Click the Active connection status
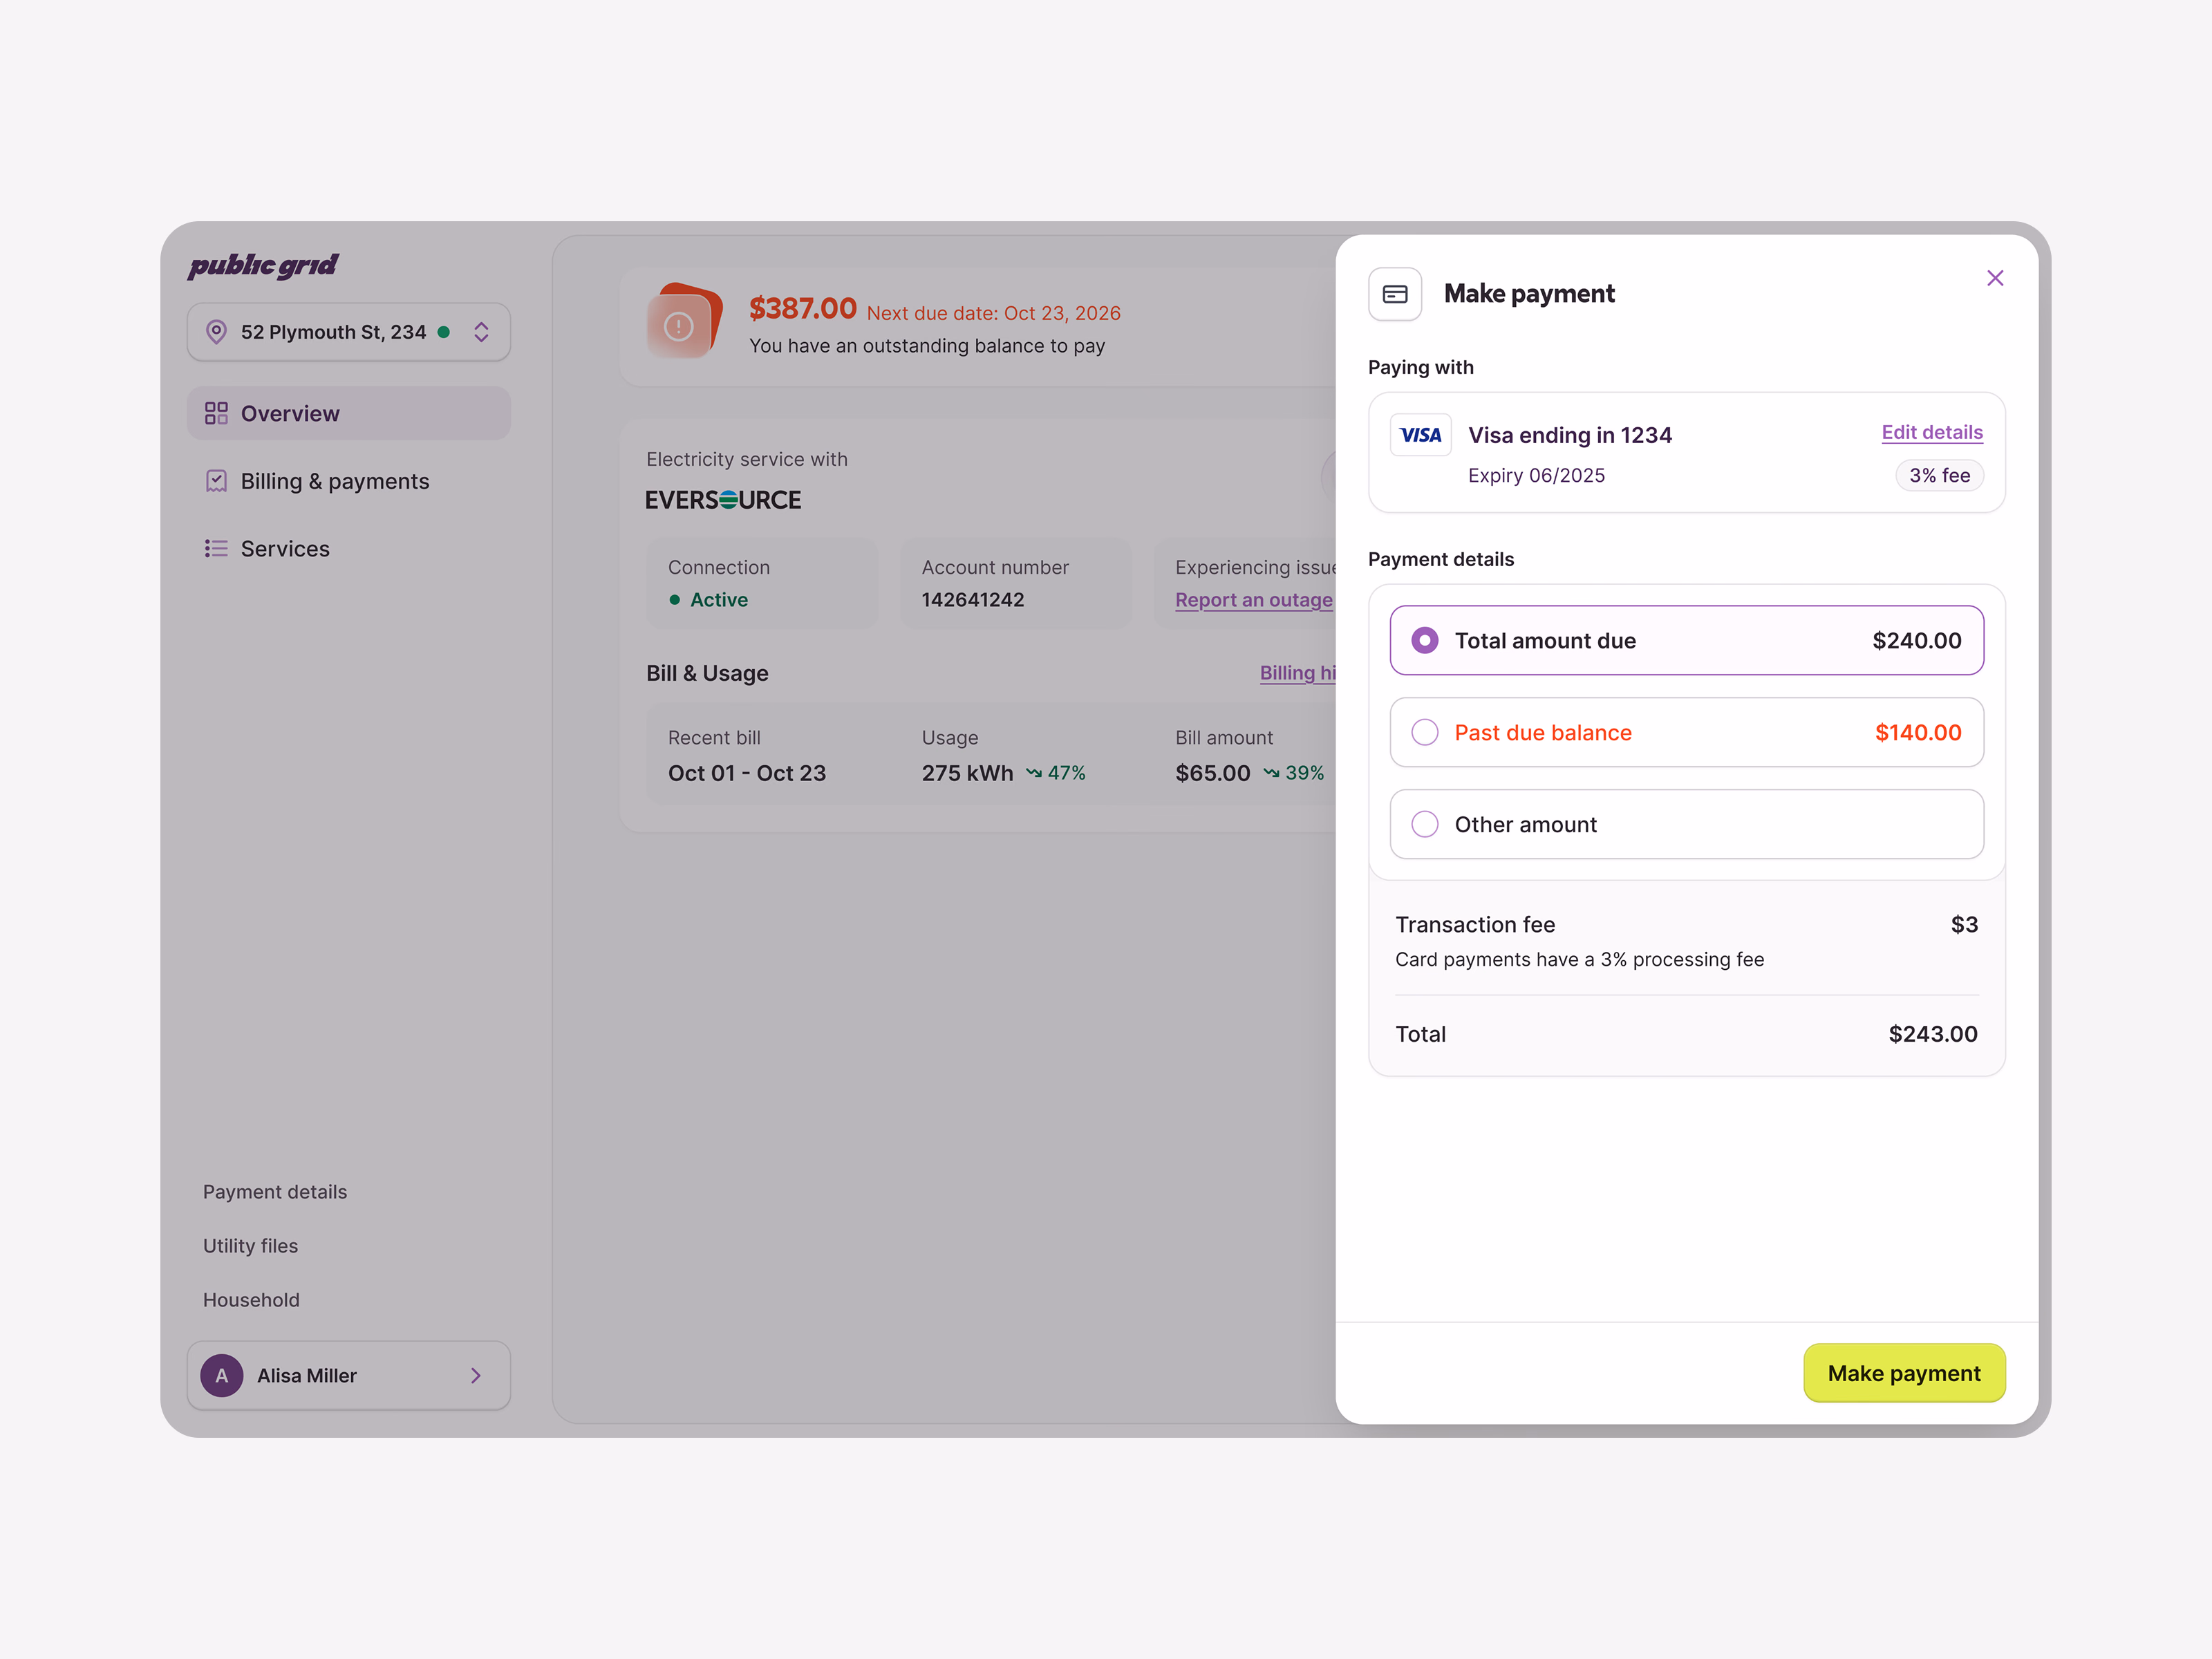The height and width of the screenshot is (1659, 2212). pyautogui.click(x=709, y=600)
